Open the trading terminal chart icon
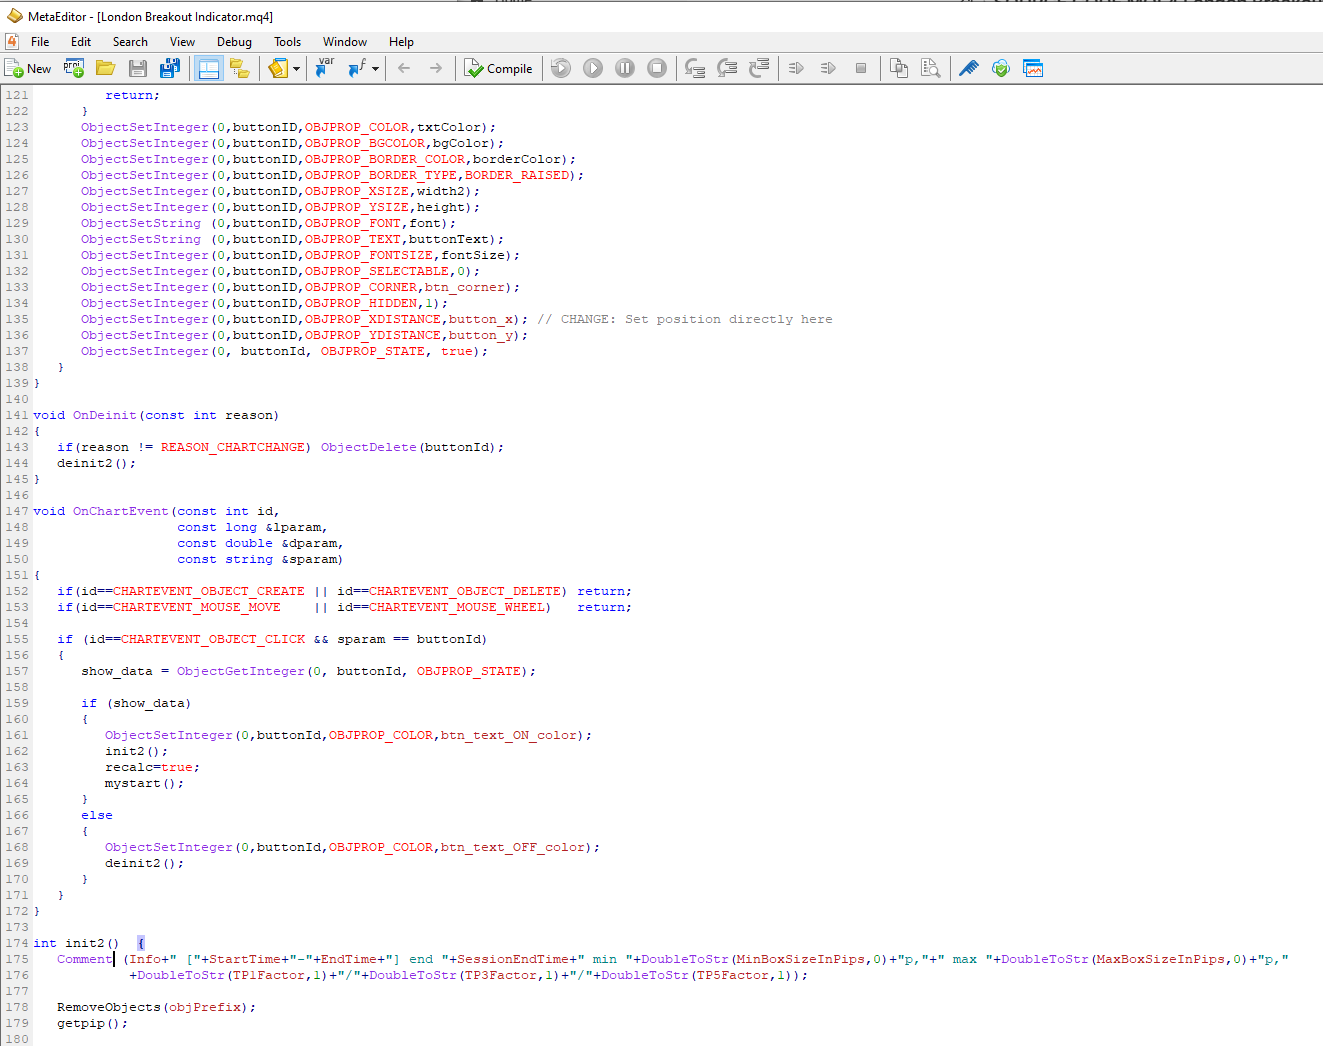Image resolution: width=1323 pixels, height=1046 pixels. [1033, 68]
